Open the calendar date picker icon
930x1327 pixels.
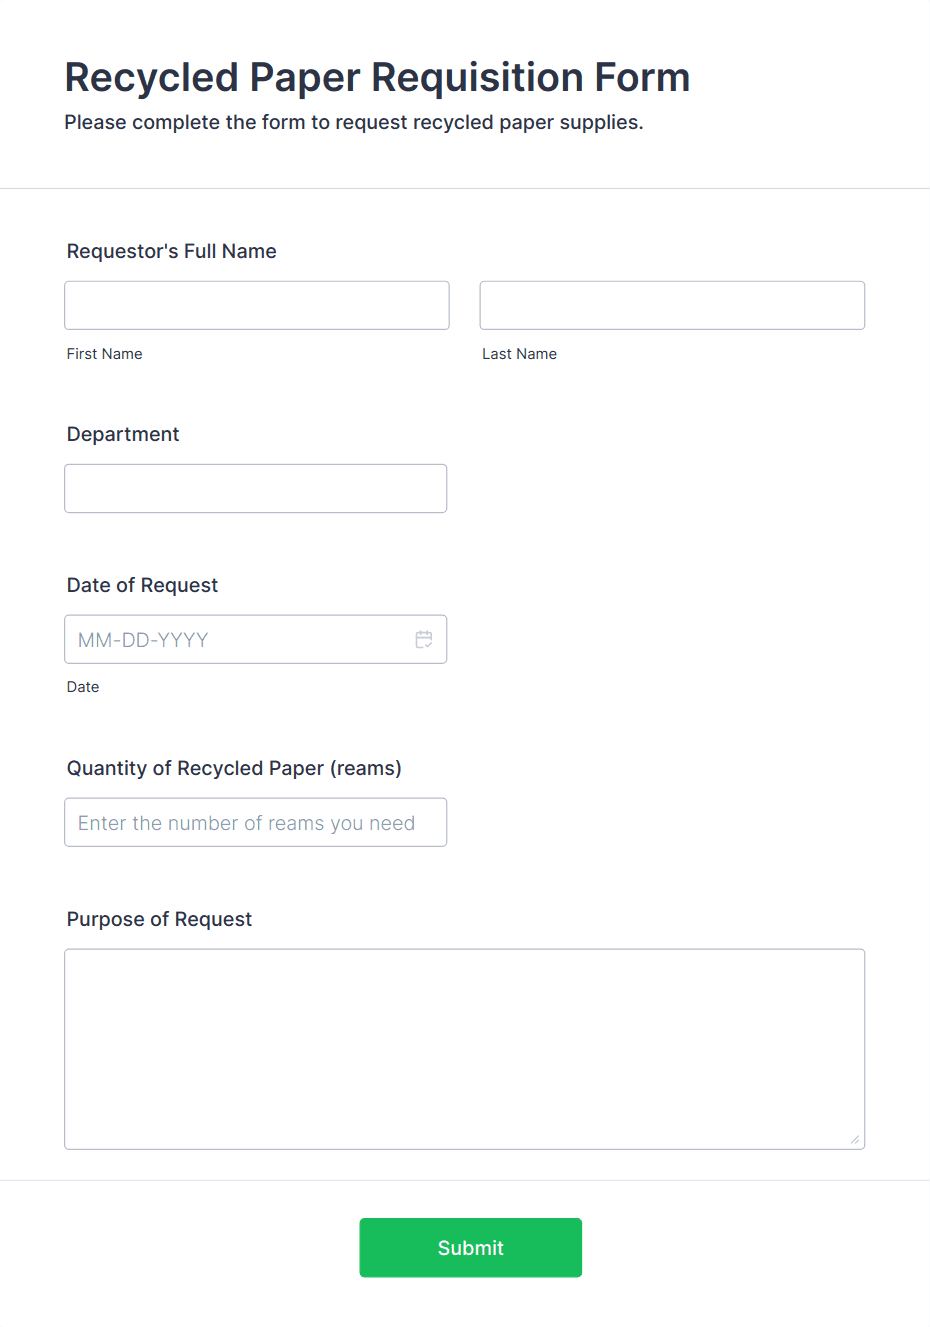click(424, 639)
